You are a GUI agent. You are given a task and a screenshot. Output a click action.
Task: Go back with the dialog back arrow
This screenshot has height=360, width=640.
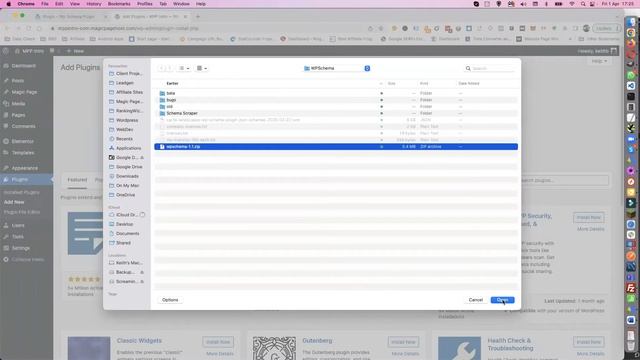pyautogui.click(x=162, y=68)
